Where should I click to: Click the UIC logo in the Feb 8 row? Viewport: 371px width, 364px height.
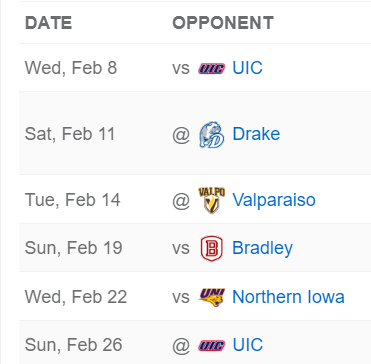click(212, 68)
